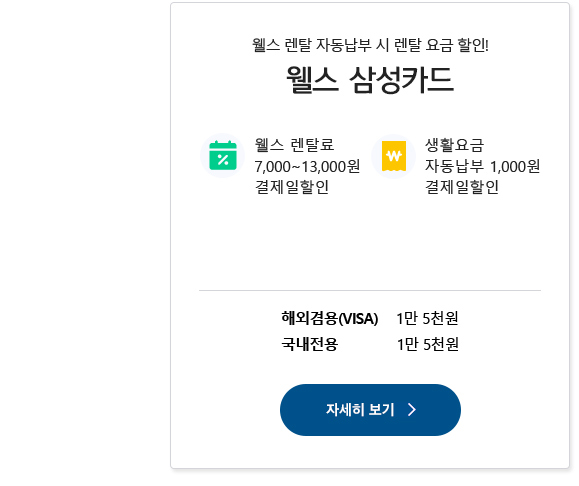Viewport: 579px width, 486px height.
Task: Click the 웰스 렌탈료 benefit label
Action: tap(294, 144)
